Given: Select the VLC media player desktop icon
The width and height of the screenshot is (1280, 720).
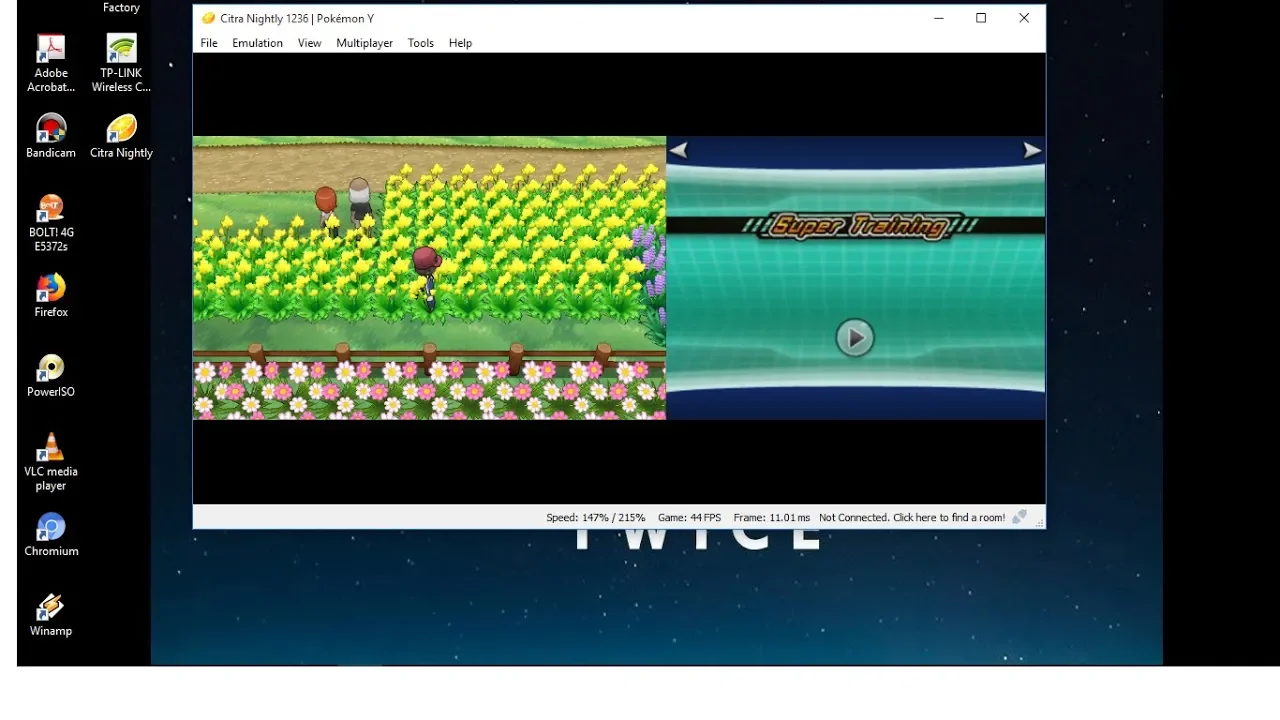Looking at the screenshot, I should point(51,462).
